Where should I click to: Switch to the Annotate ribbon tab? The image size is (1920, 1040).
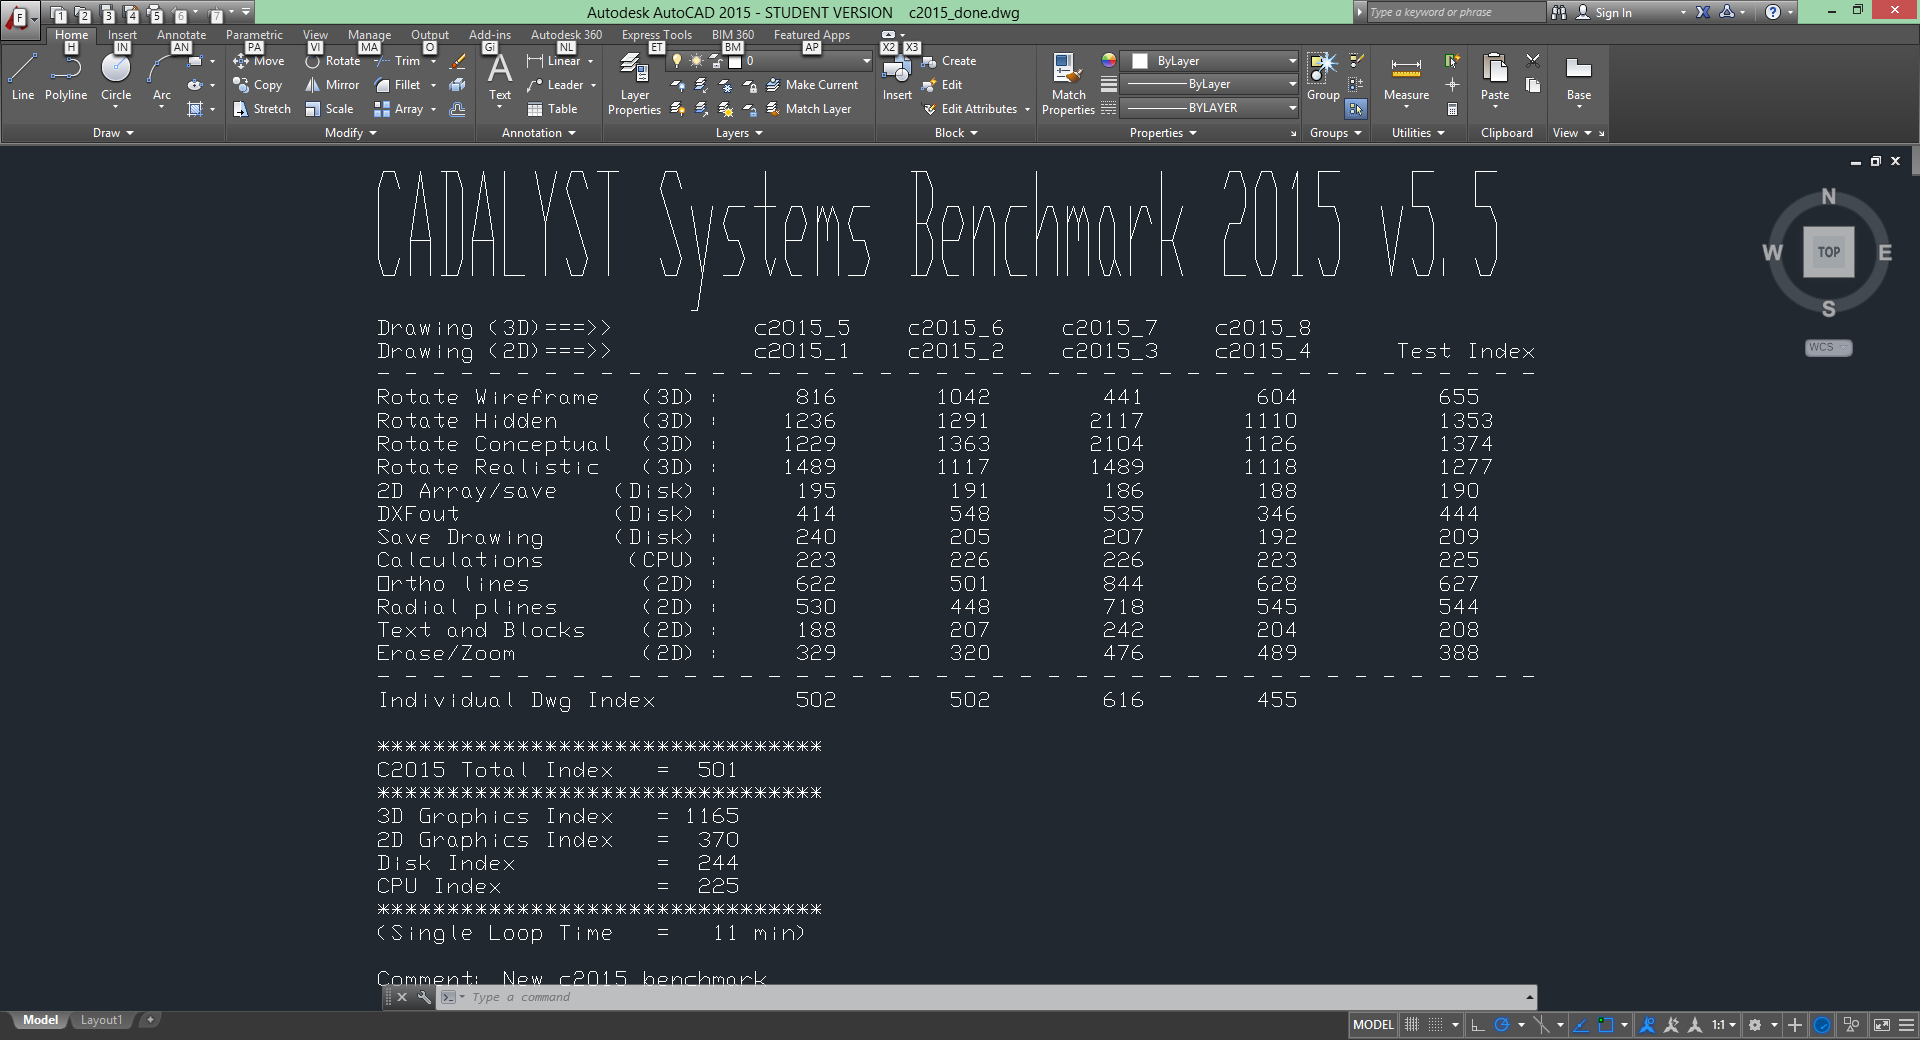click(x=181, y=35)
